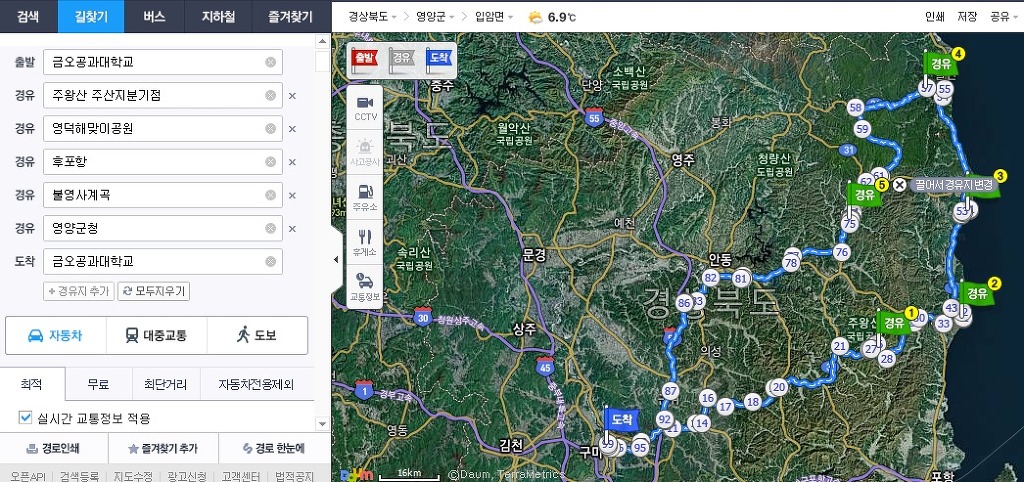This screenshot has width=1024, height=482.
Task: Click the 경유지 추가 button
Action: click(x=79, y=291)
